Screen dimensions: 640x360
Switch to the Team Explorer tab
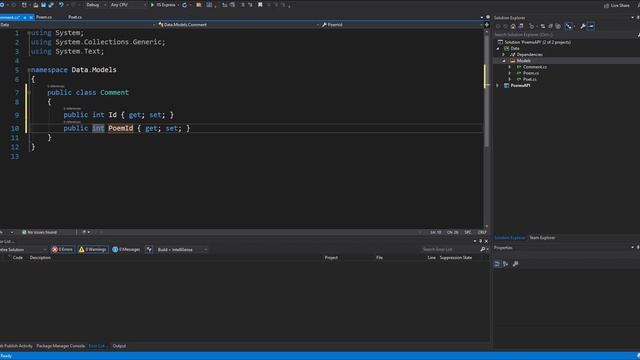[x=542, y=238]
